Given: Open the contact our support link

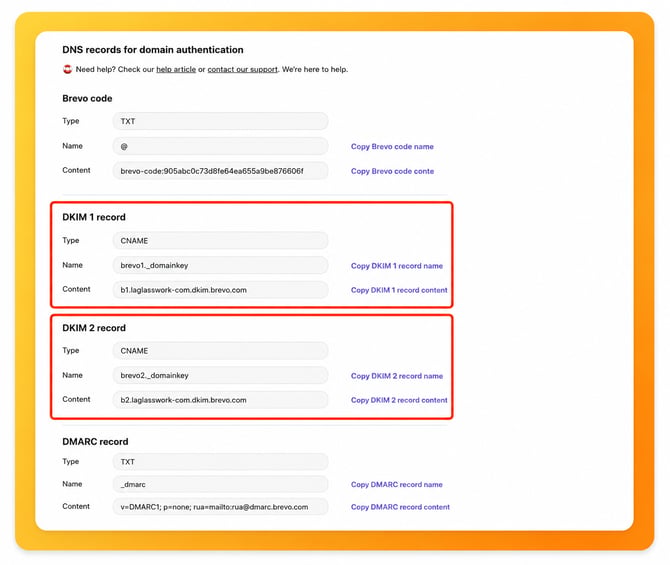Looking at the screenshot, I should pyautogui.click(x=243, y=69).
